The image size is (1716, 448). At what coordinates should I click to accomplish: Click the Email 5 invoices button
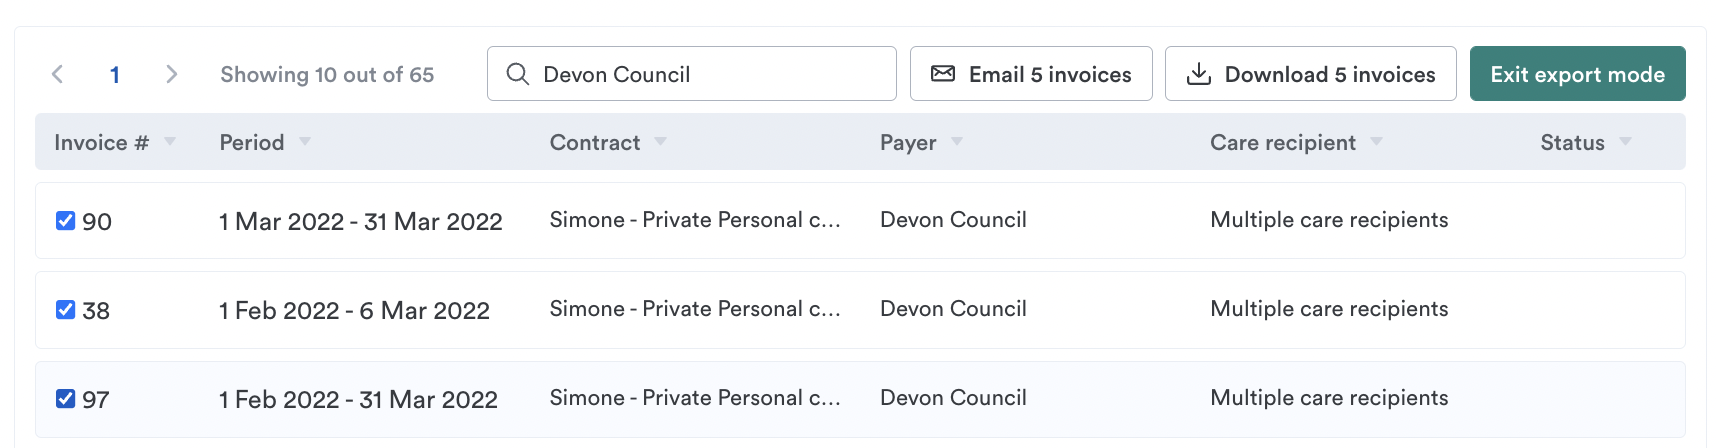[x=1031, y=74]
